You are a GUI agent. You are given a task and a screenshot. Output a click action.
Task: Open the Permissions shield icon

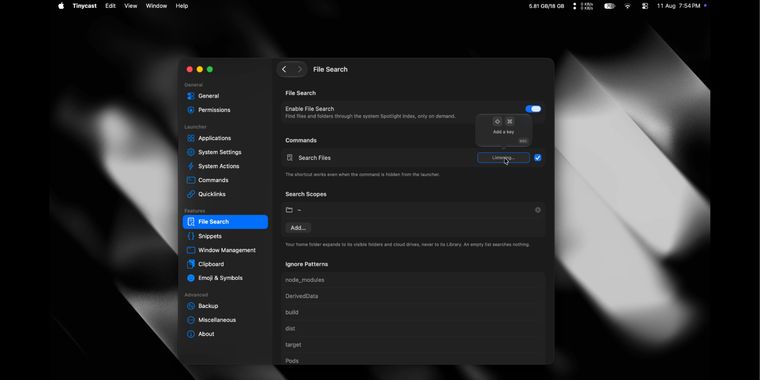coord(191,110)
